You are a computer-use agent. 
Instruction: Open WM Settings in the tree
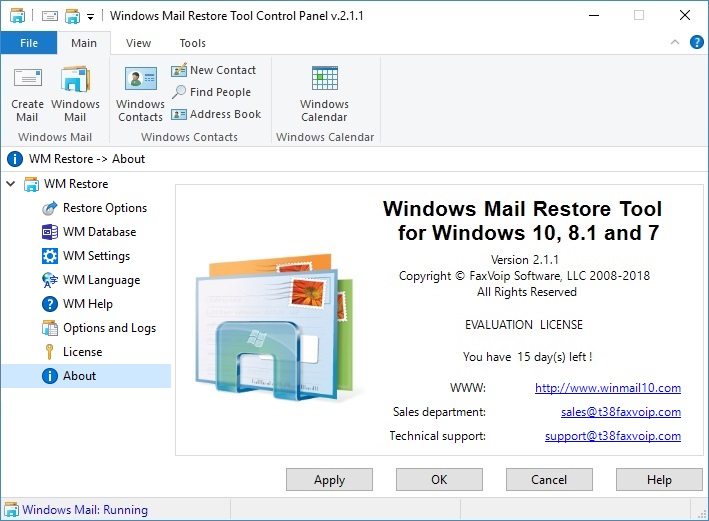tap(96, 256)
